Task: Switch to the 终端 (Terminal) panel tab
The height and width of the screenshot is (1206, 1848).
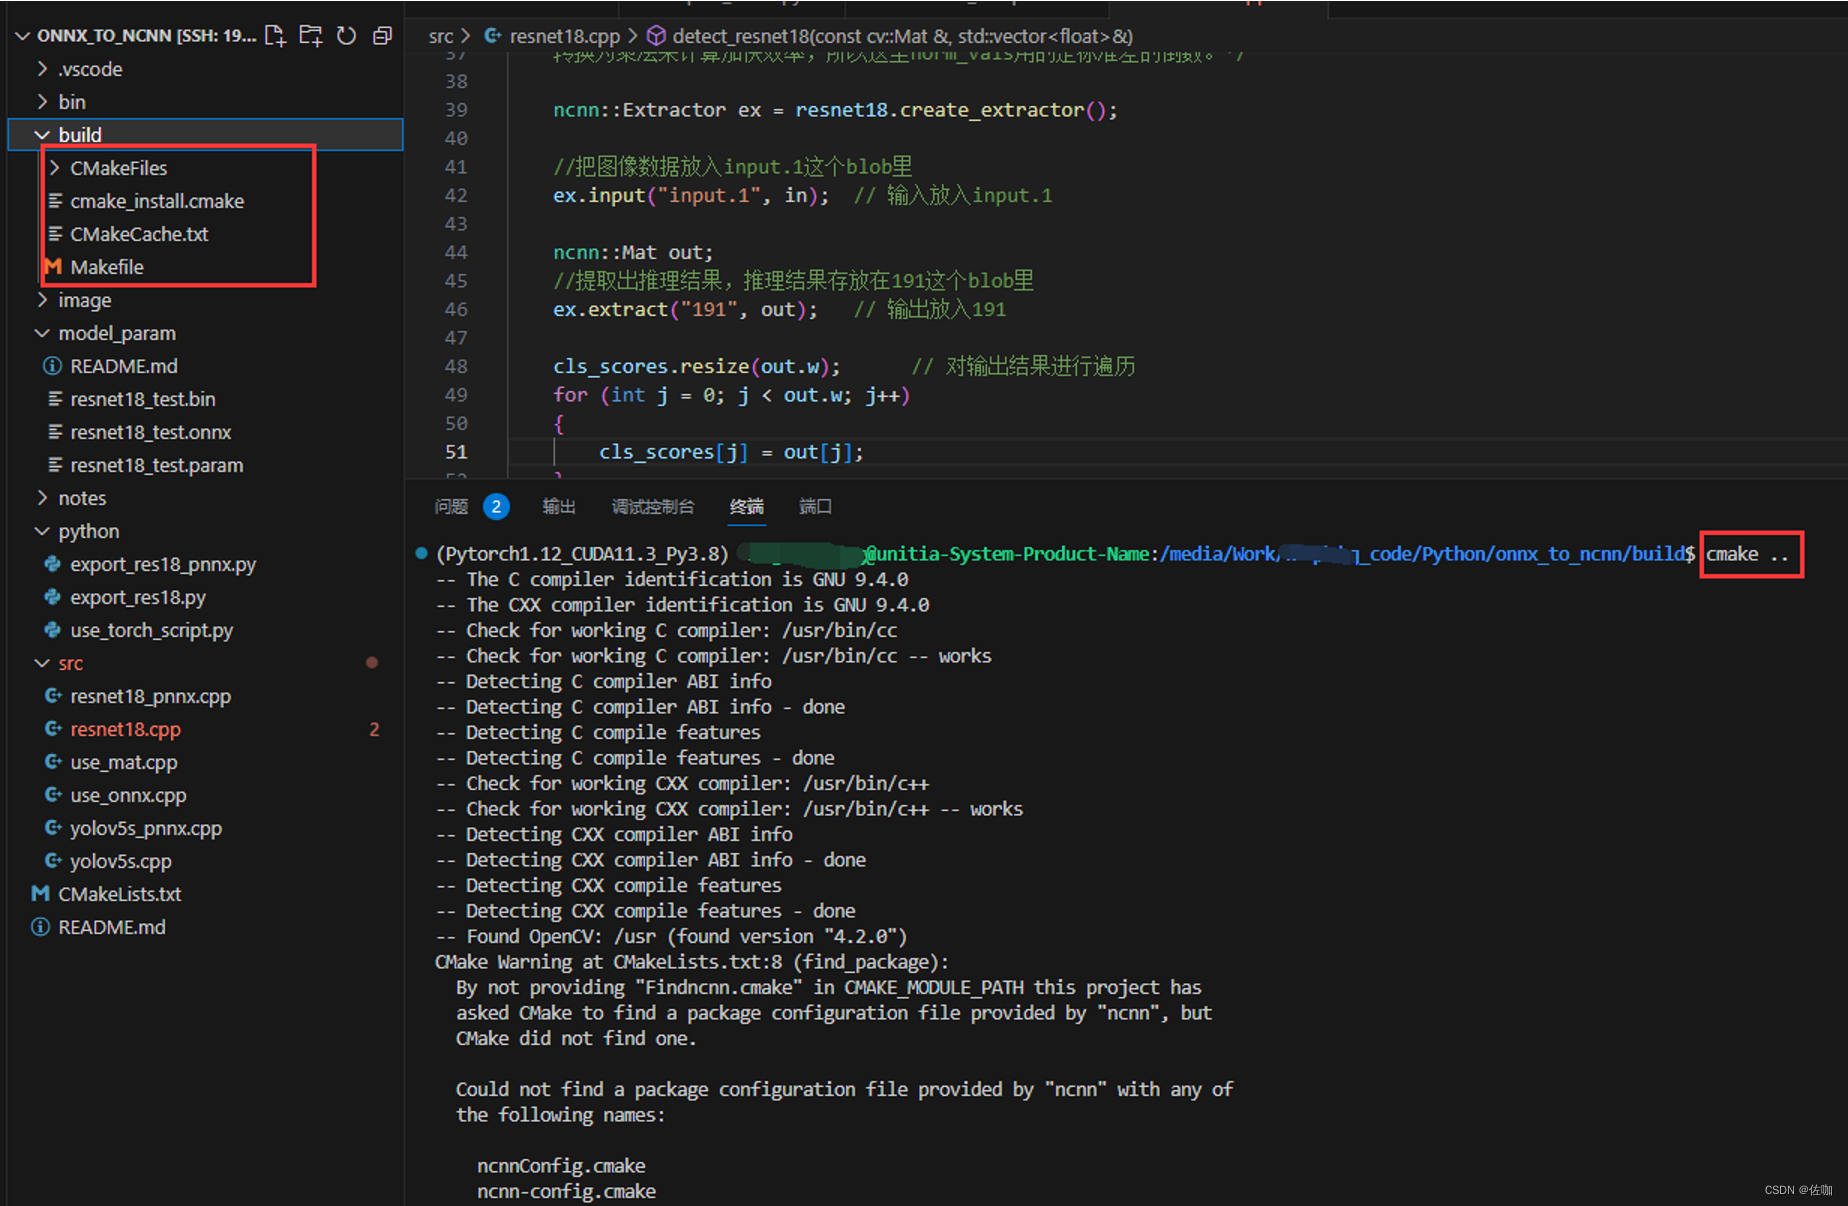Action: (747, 507)
